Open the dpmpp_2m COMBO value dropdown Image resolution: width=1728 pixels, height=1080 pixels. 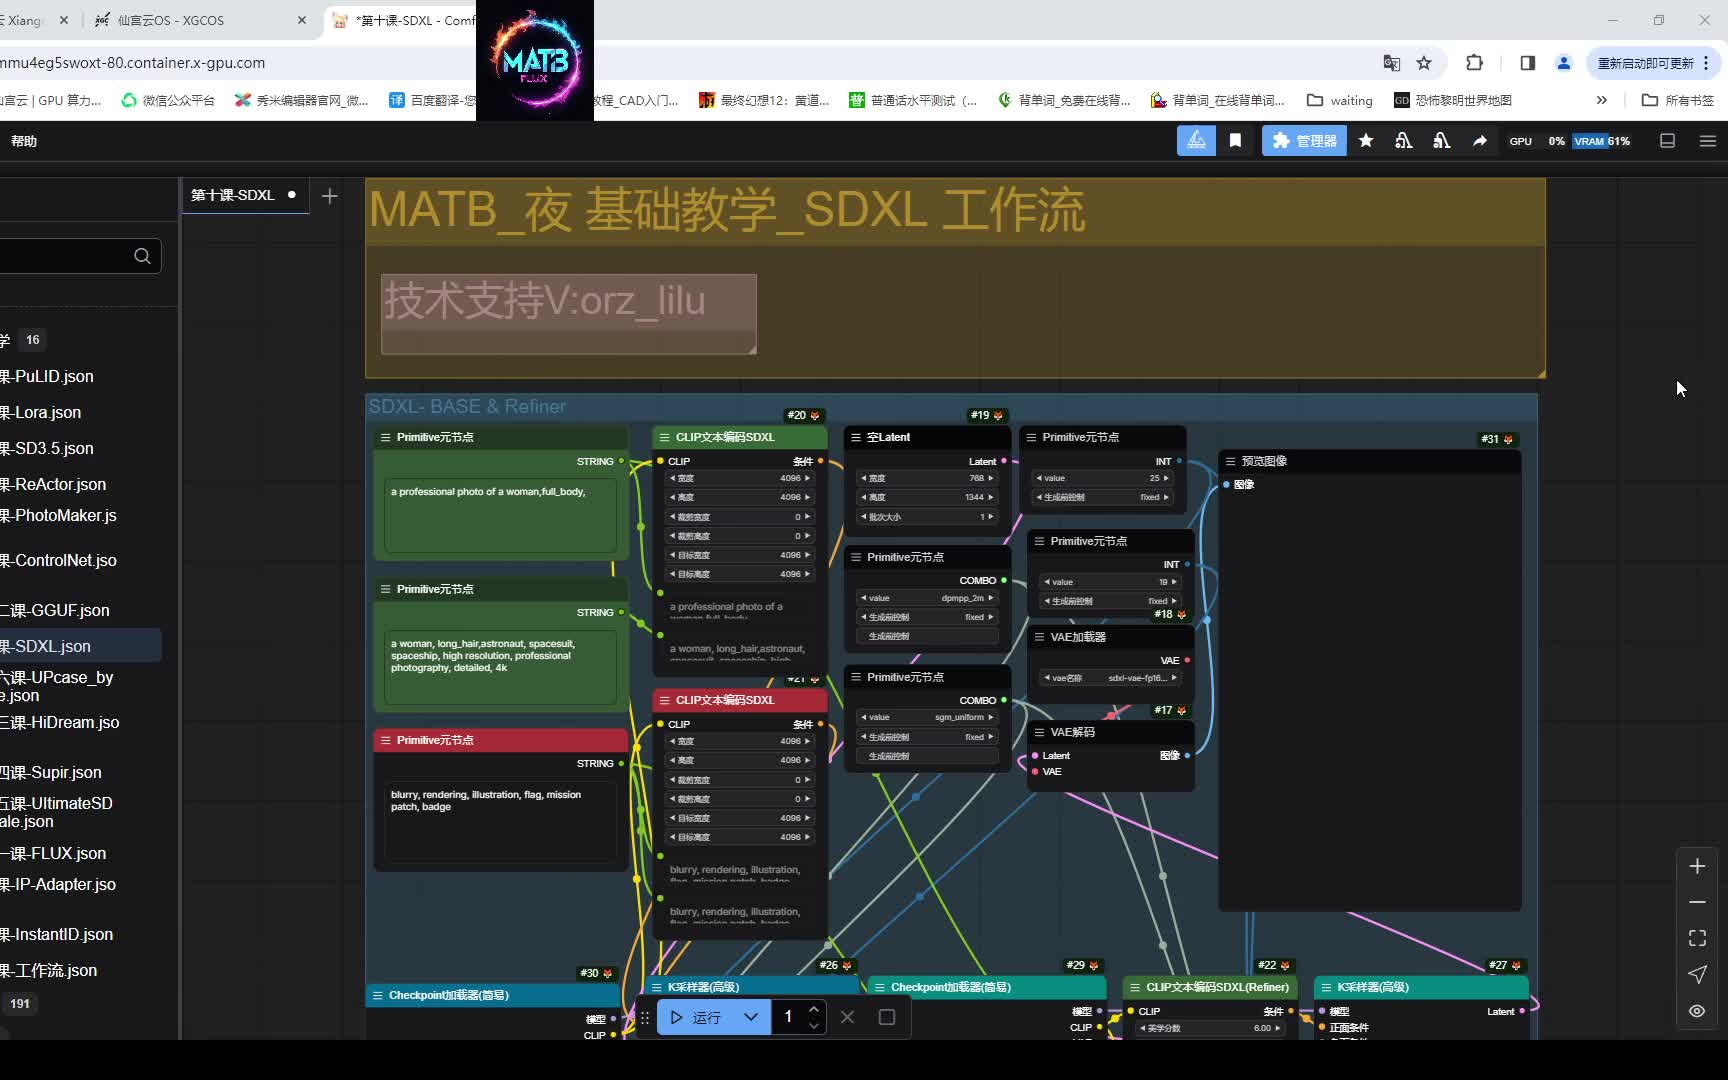click(928, 598)
